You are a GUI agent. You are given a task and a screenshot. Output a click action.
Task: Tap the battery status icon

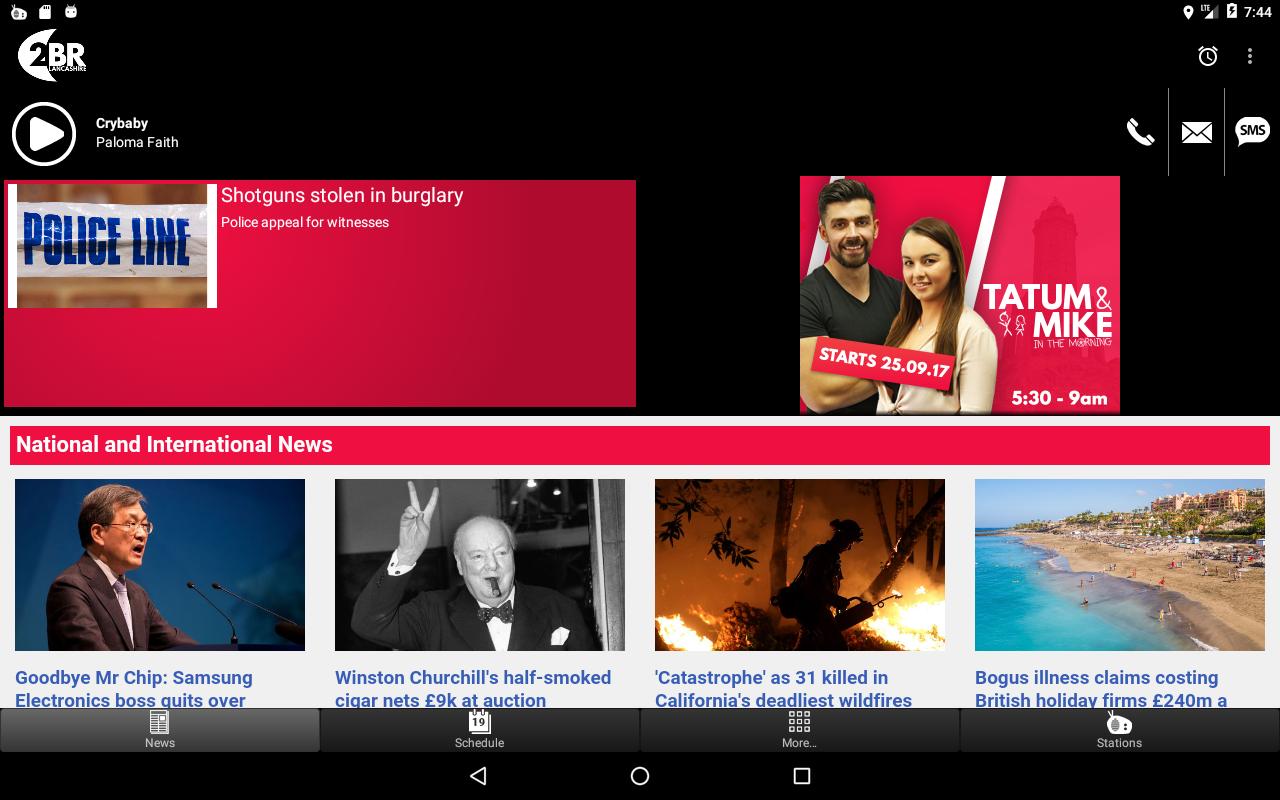coord(1232,12)
